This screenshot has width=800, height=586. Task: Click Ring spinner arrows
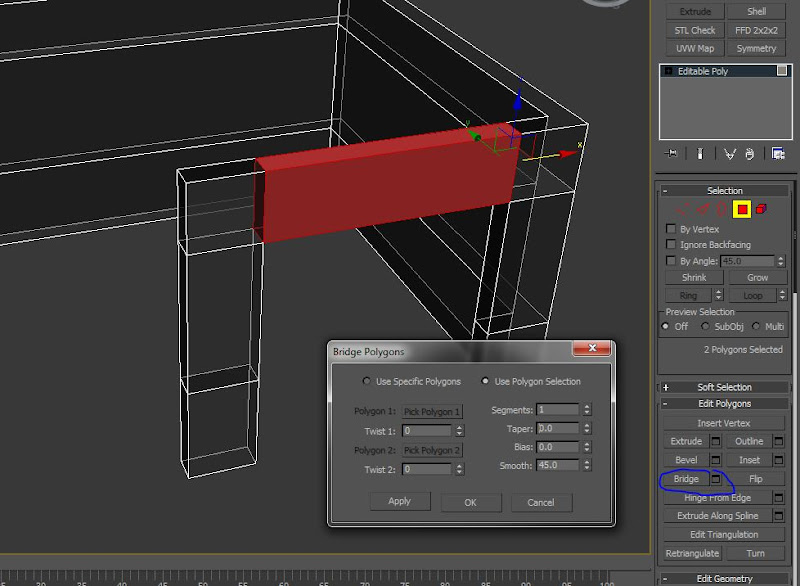[718, 295]
